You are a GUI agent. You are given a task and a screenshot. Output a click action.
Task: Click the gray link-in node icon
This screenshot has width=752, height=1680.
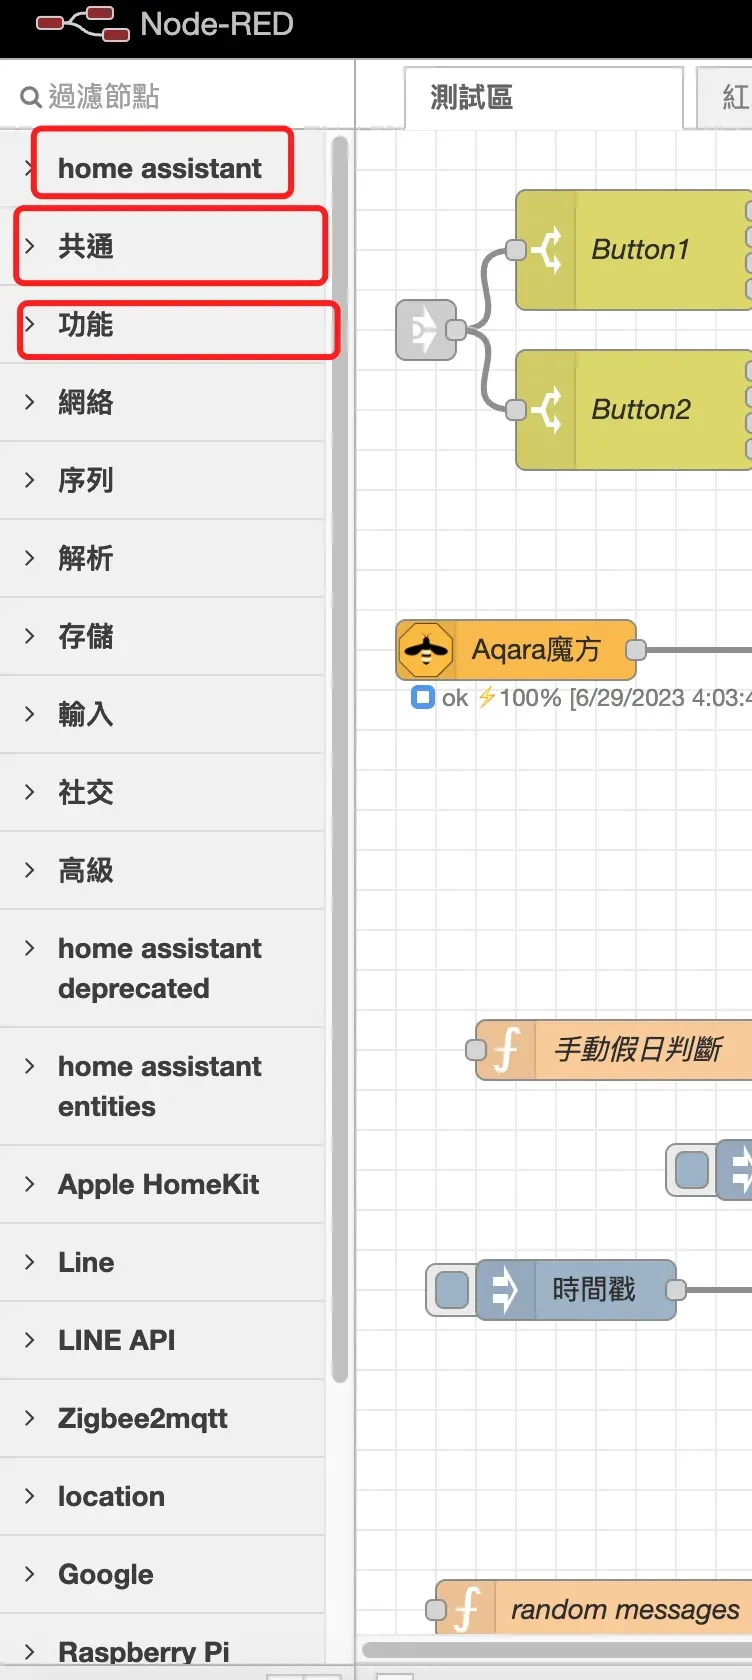(426, 329)
